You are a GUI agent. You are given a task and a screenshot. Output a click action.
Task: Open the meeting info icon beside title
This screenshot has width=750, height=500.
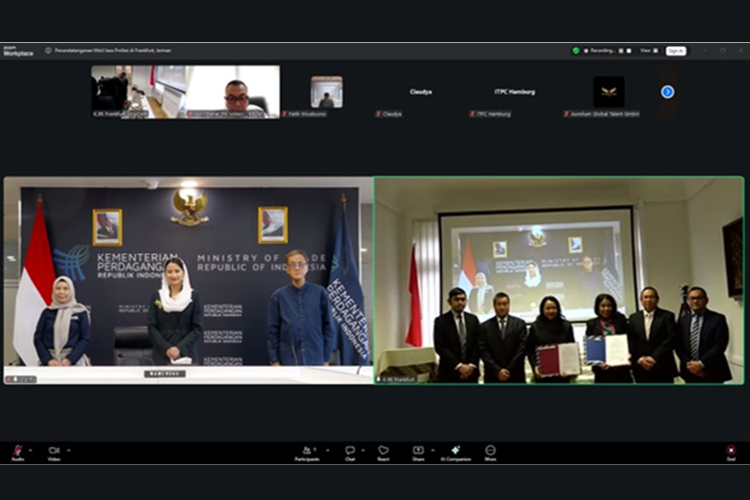pos(48,50)
